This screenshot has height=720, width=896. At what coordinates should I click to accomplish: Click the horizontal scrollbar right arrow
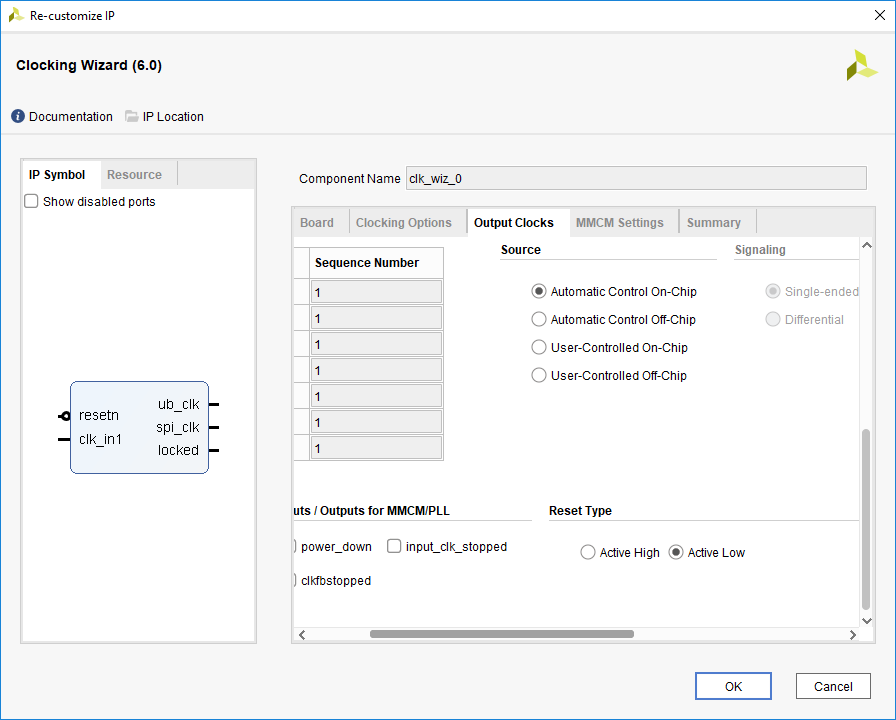coord(853,635)
